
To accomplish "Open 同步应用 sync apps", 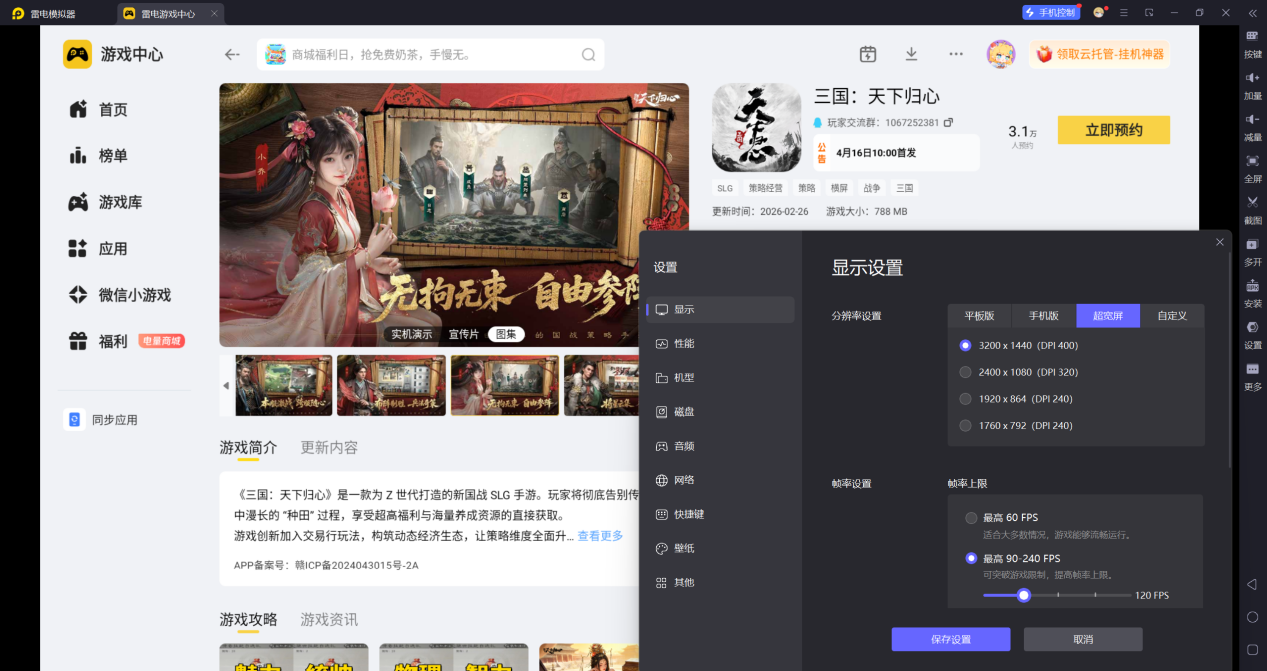I will coord(101,420).
